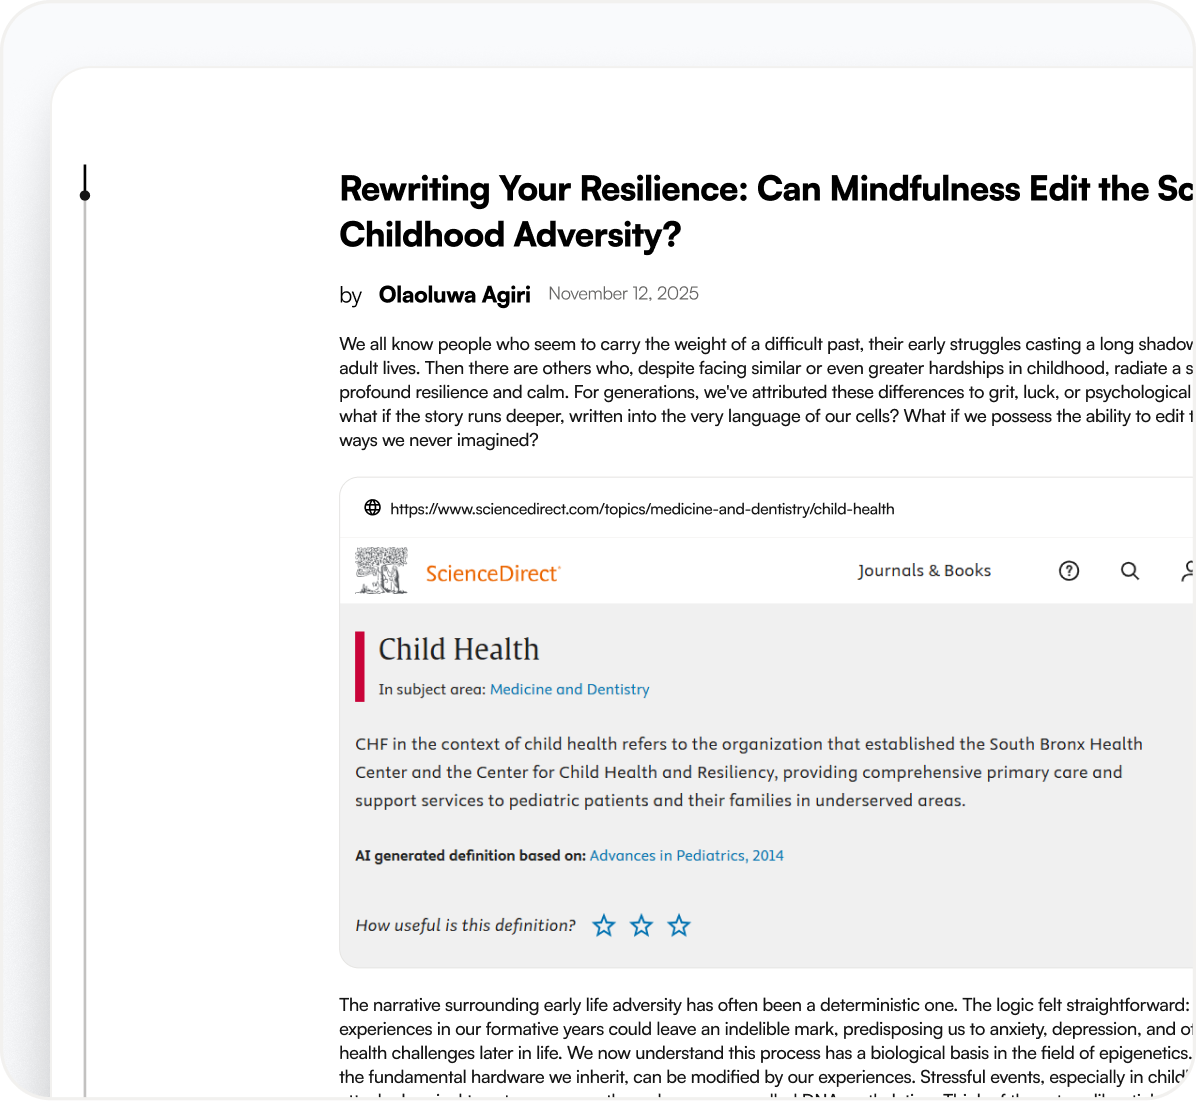1196x1101 pixels.
Task: Click the "How useful is this definition?" text
Action: coord(465,926)
